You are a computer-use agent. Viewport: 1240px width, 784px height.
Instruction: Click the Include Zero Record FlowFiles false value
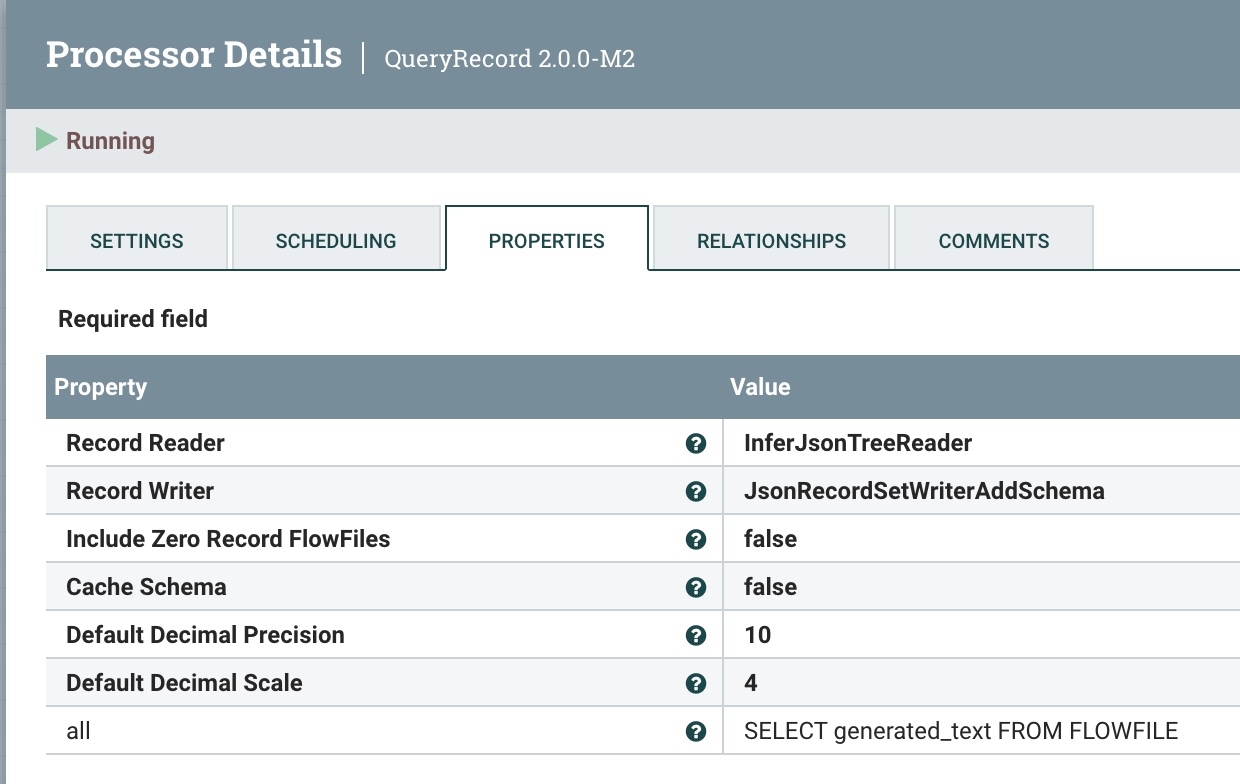click(x=770, y=539)
